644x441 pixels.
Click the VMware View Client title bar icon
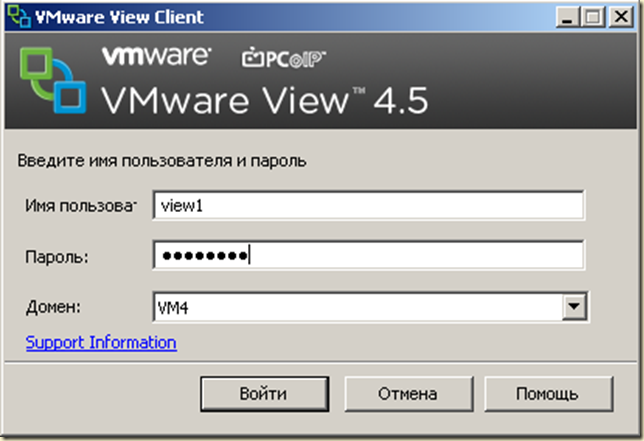click(x=19, y=17)
